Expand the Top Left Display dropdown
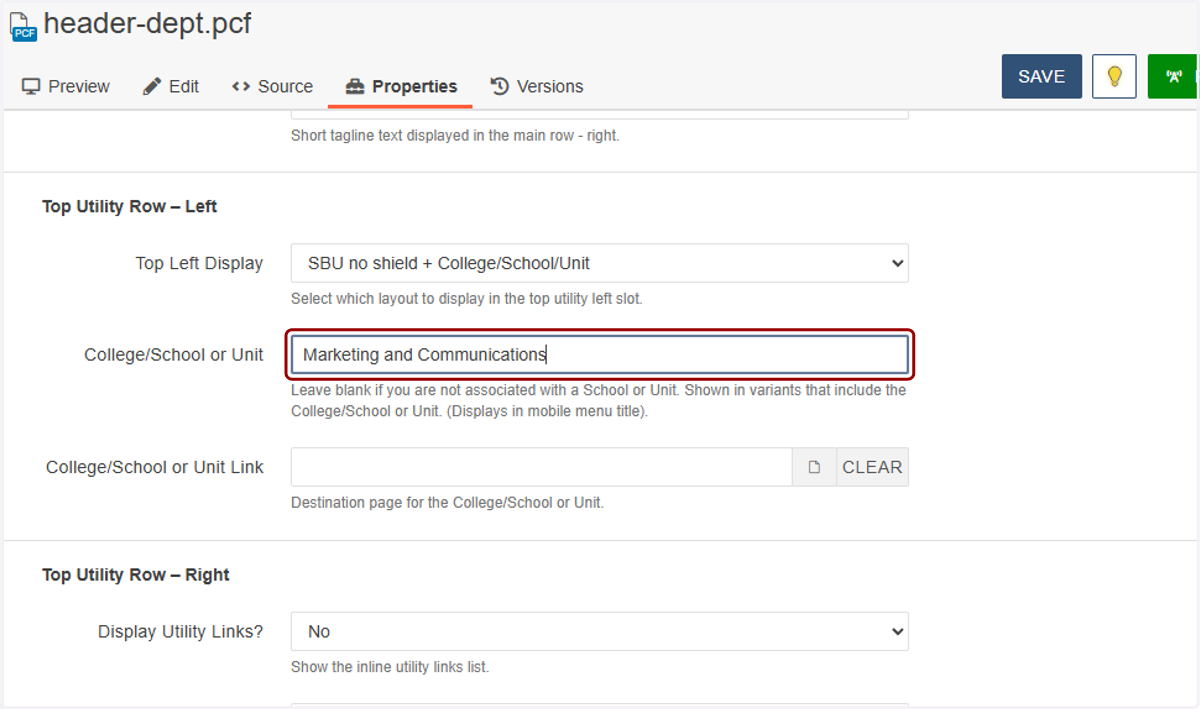 pyautogui.click(x=600, y=264)
